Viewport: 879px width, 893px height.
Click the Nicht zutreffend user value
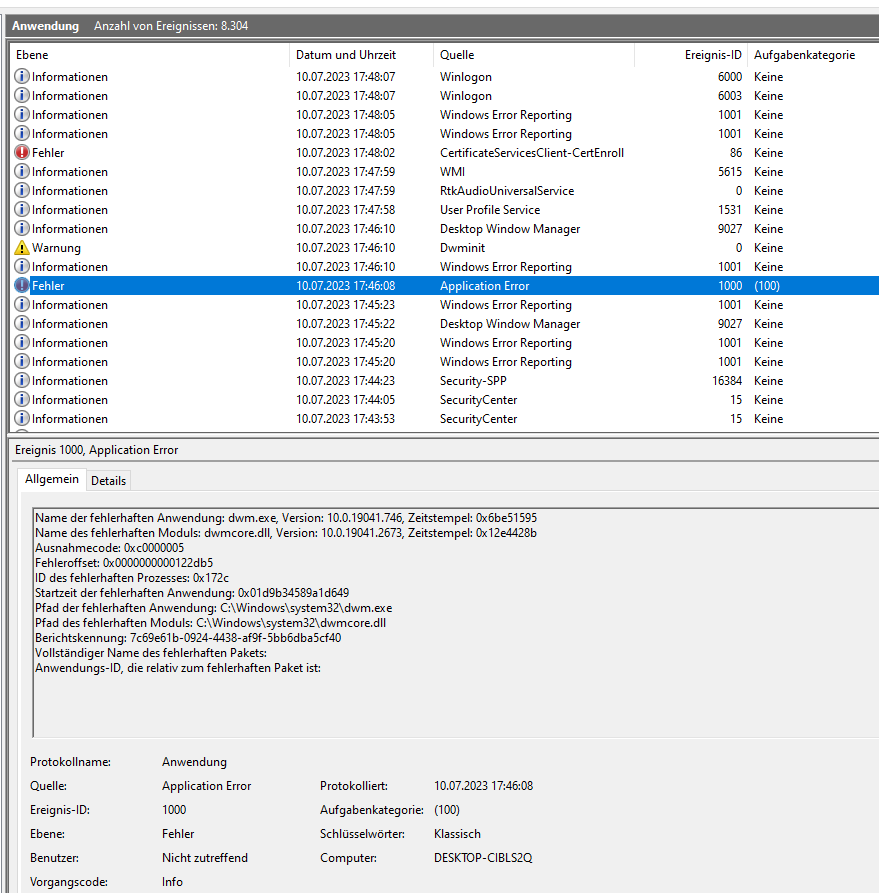205,858
